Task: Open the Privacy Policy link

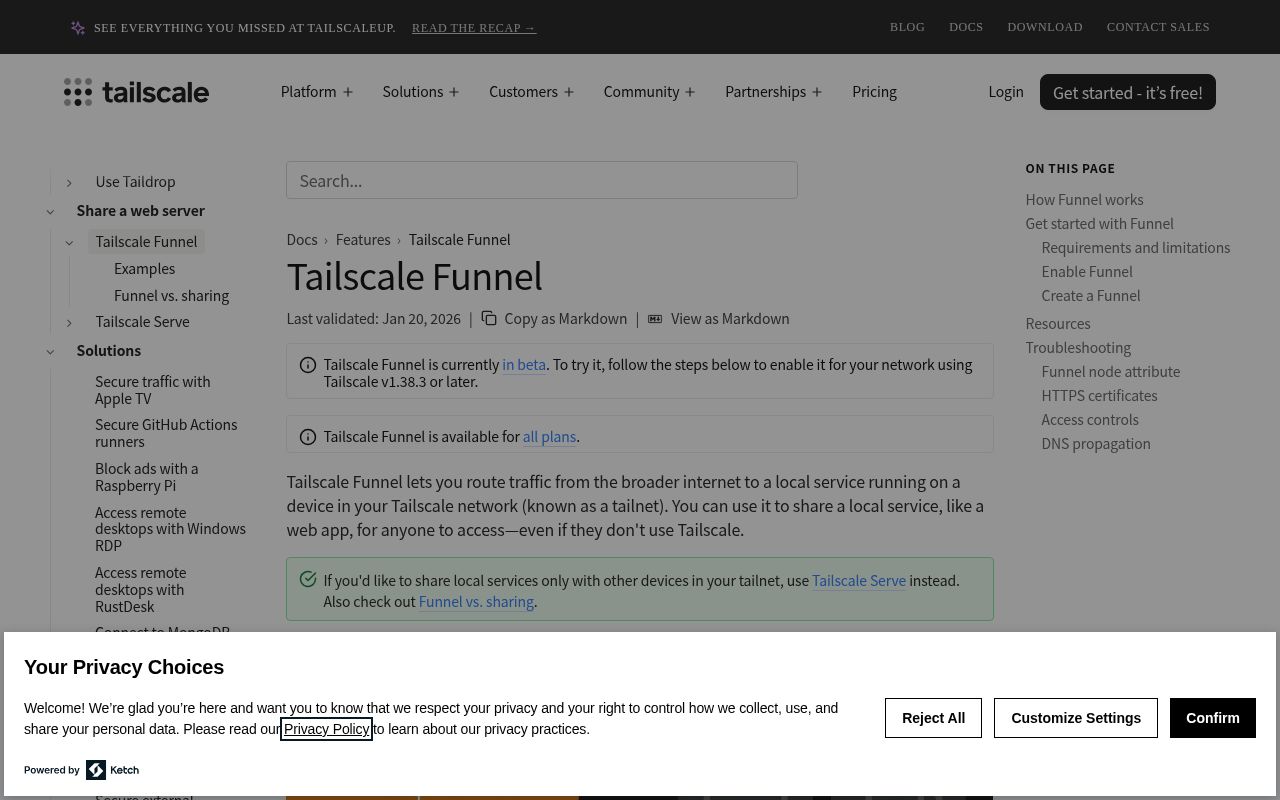Action: (326, 729)
